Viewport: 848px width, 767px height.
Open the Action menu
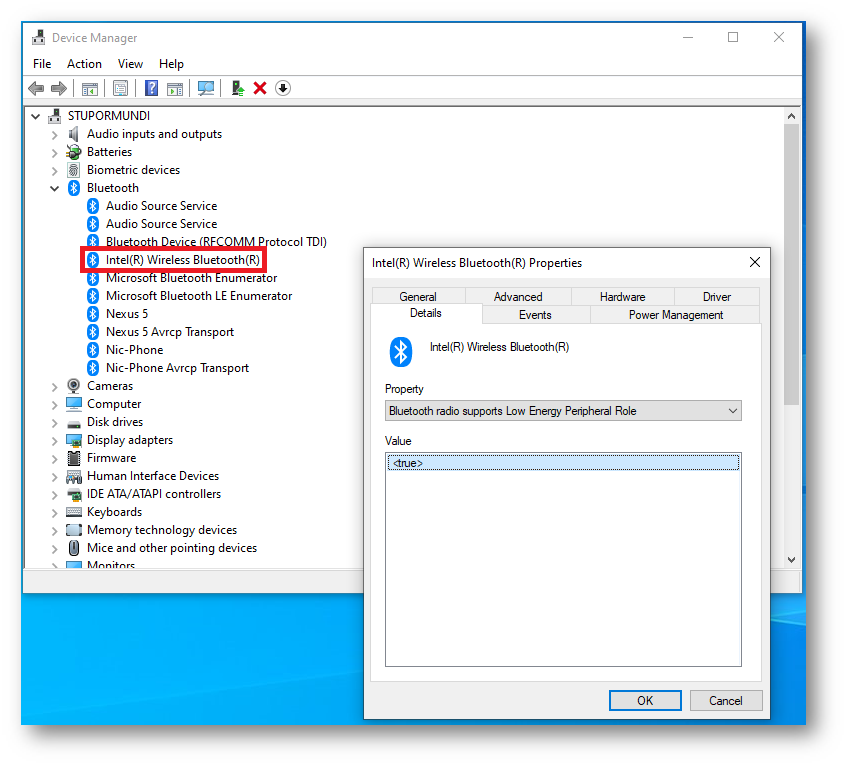84,64
